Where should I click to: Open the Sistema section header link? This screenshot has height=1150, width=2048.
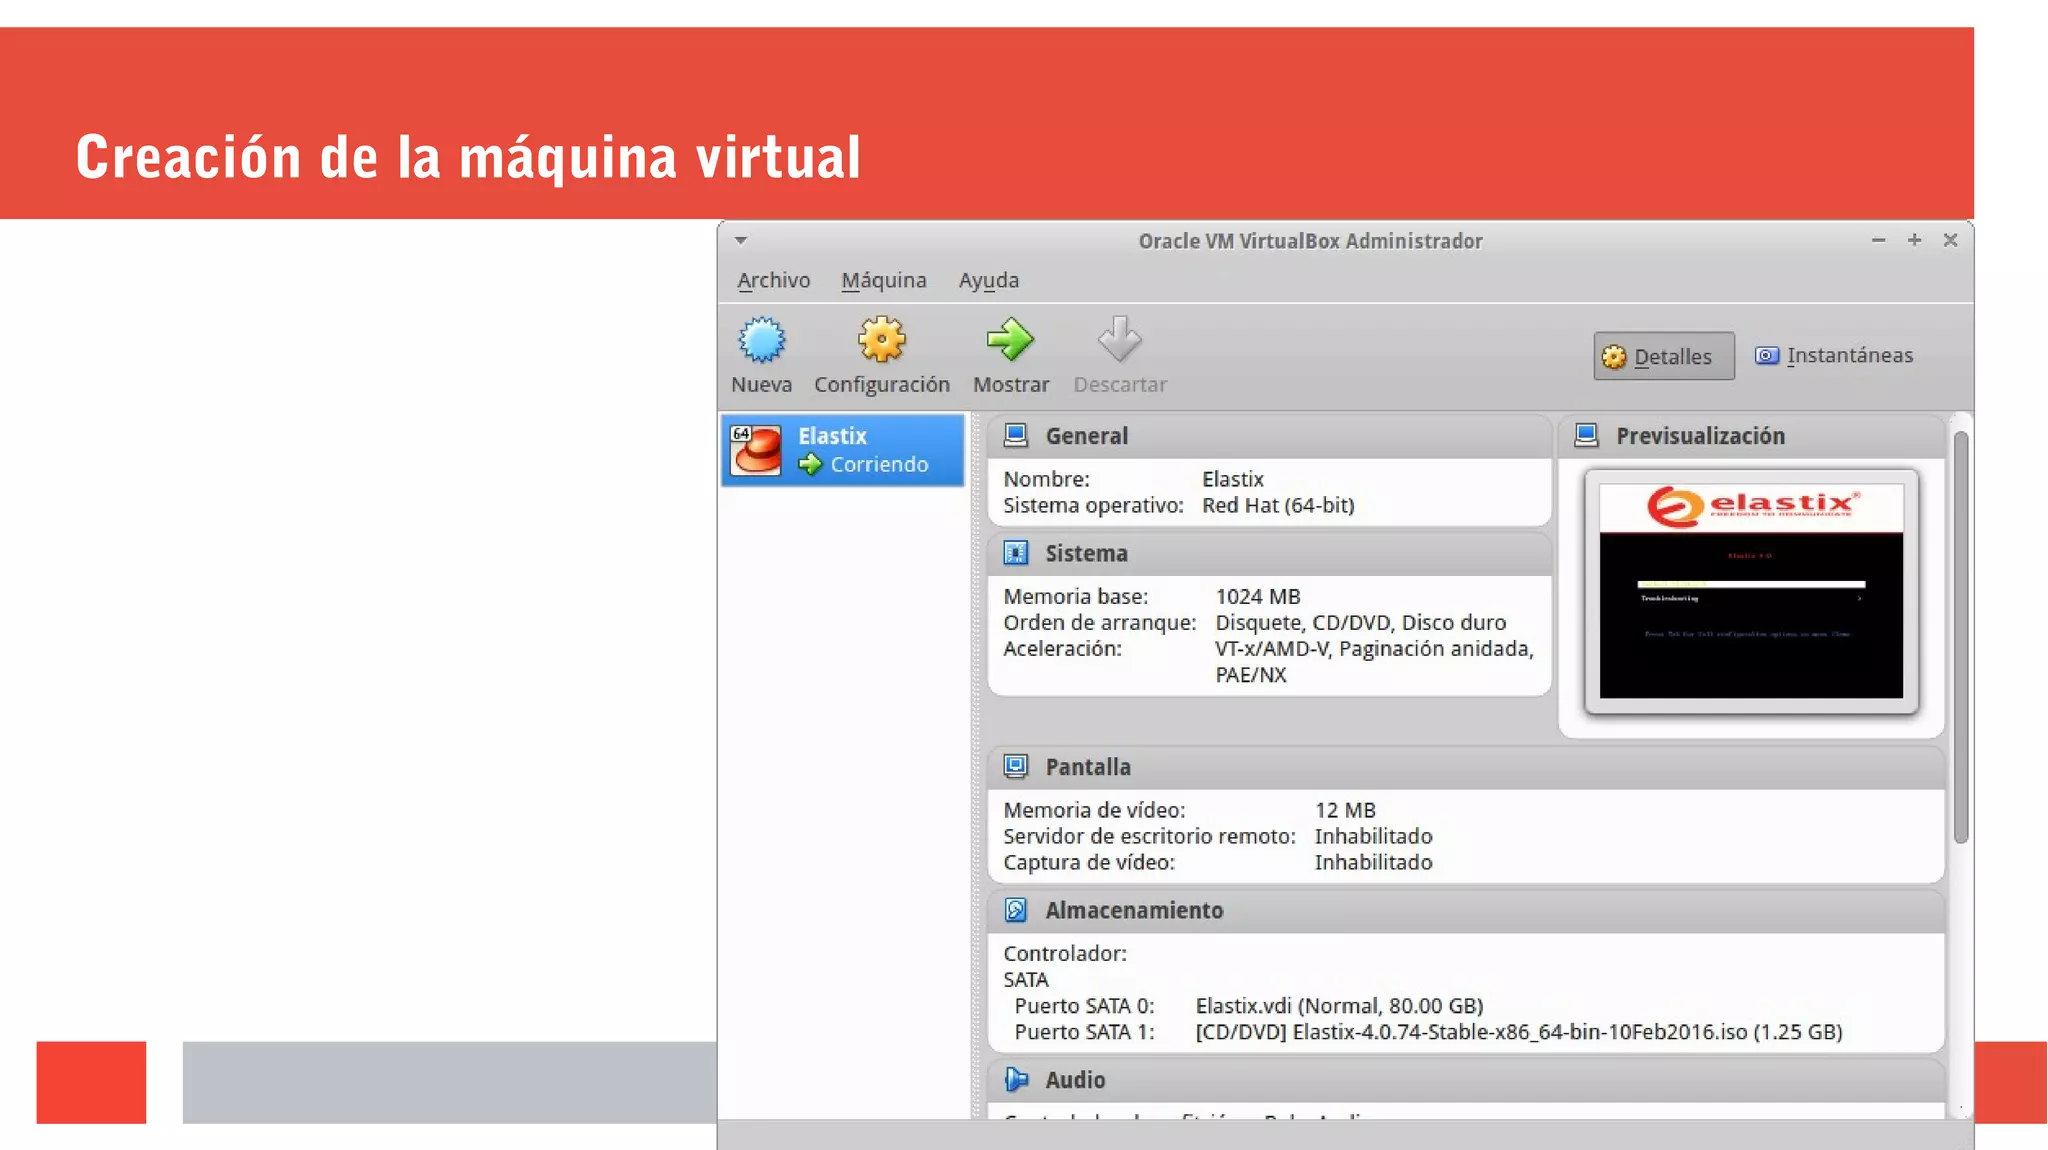1086,554
